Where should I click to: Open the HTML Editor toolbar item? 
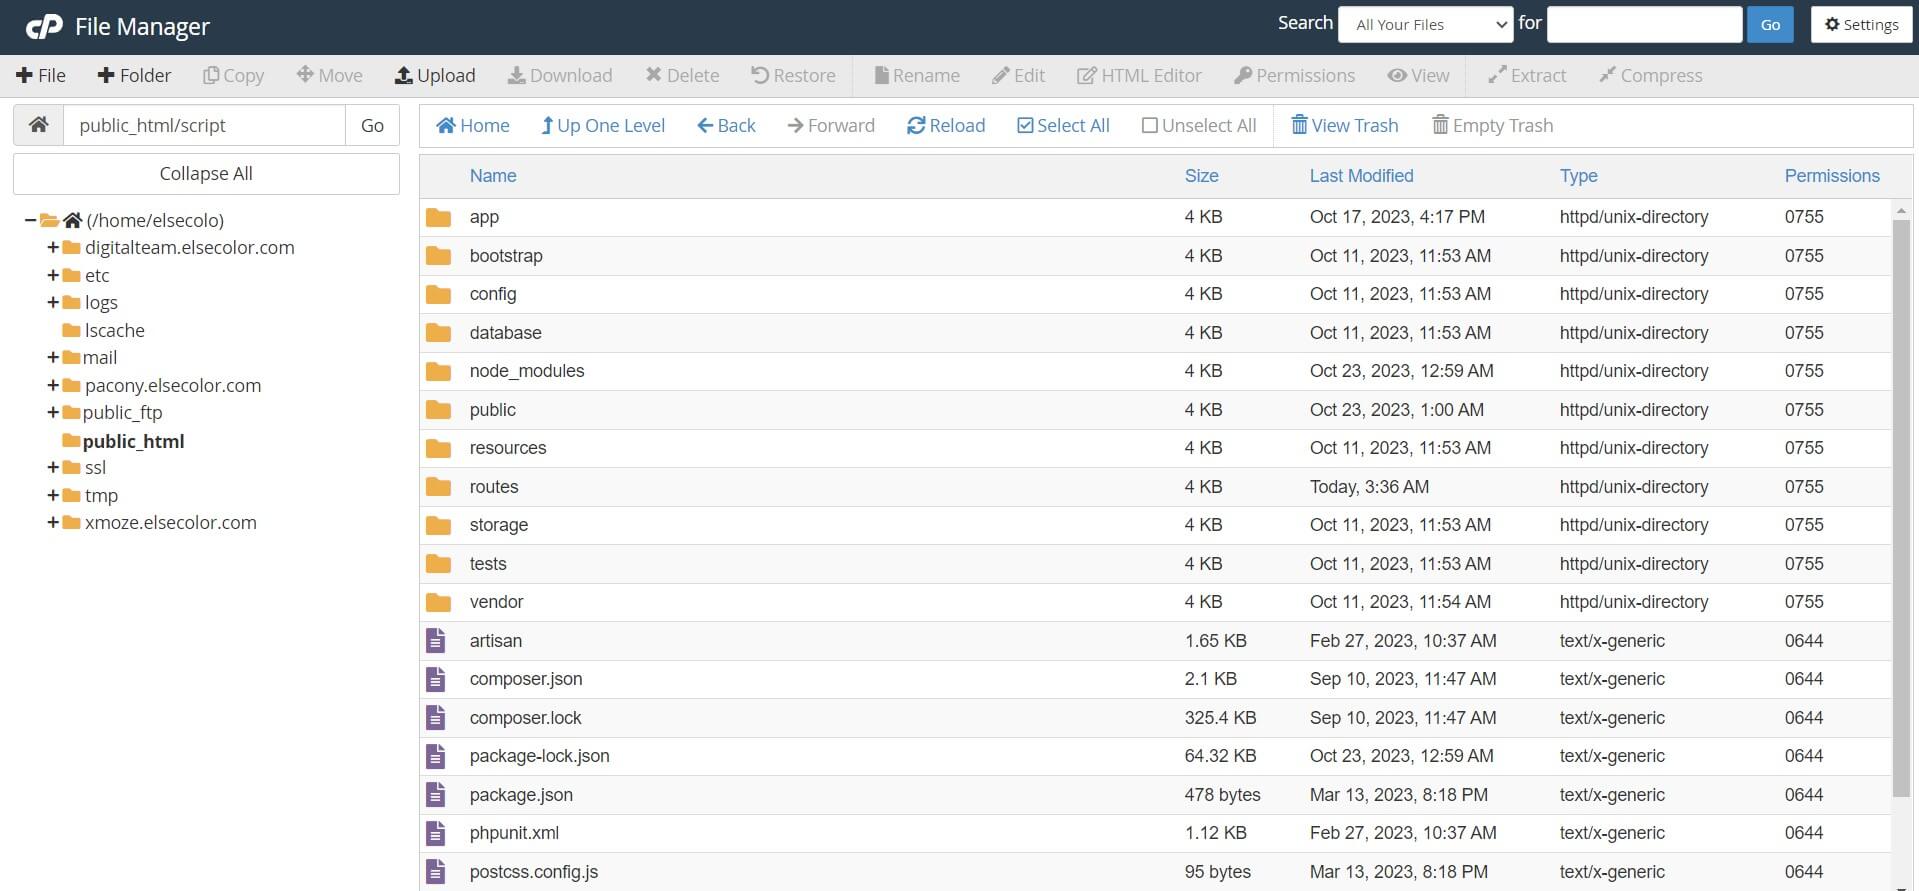[1139, 75]
